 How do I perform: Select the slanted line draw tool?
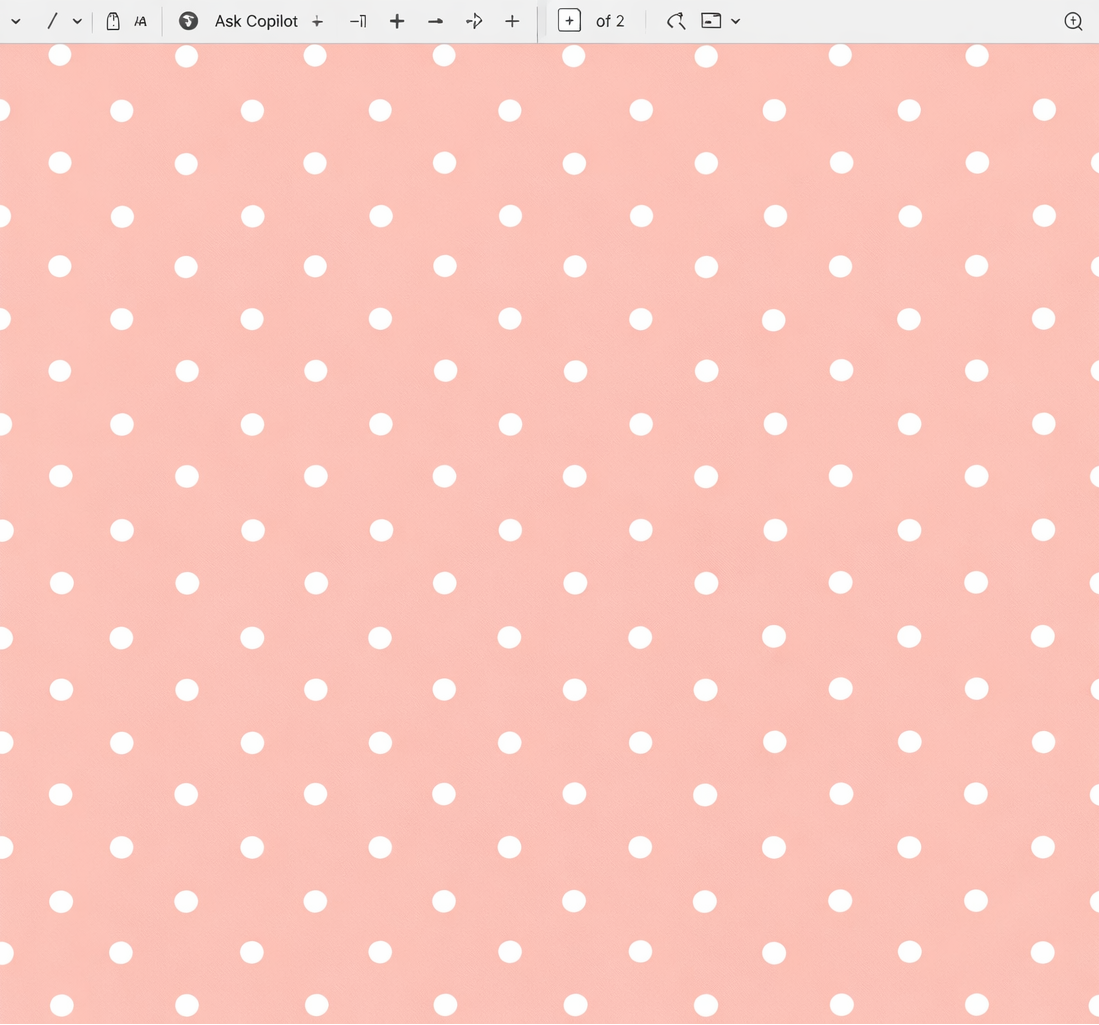52,21
